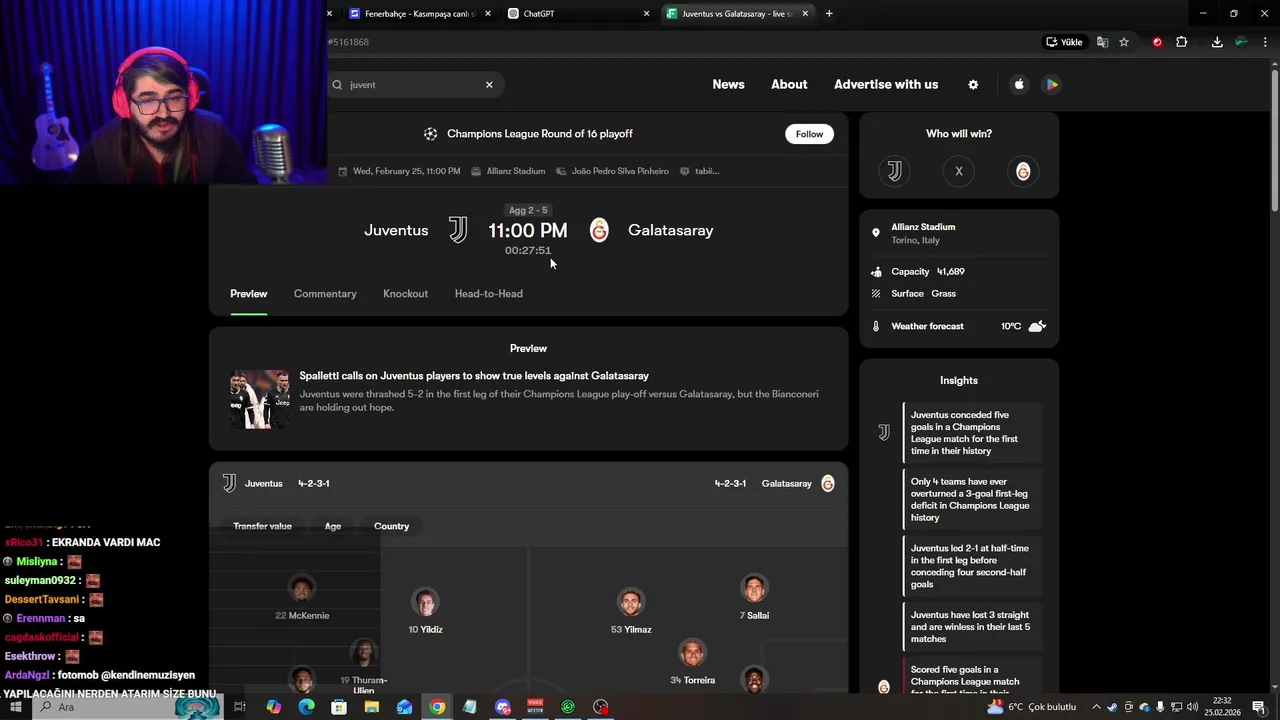Open Advertise with us link
Viewport: 1280px width, 720px height.
pos(886,85)
